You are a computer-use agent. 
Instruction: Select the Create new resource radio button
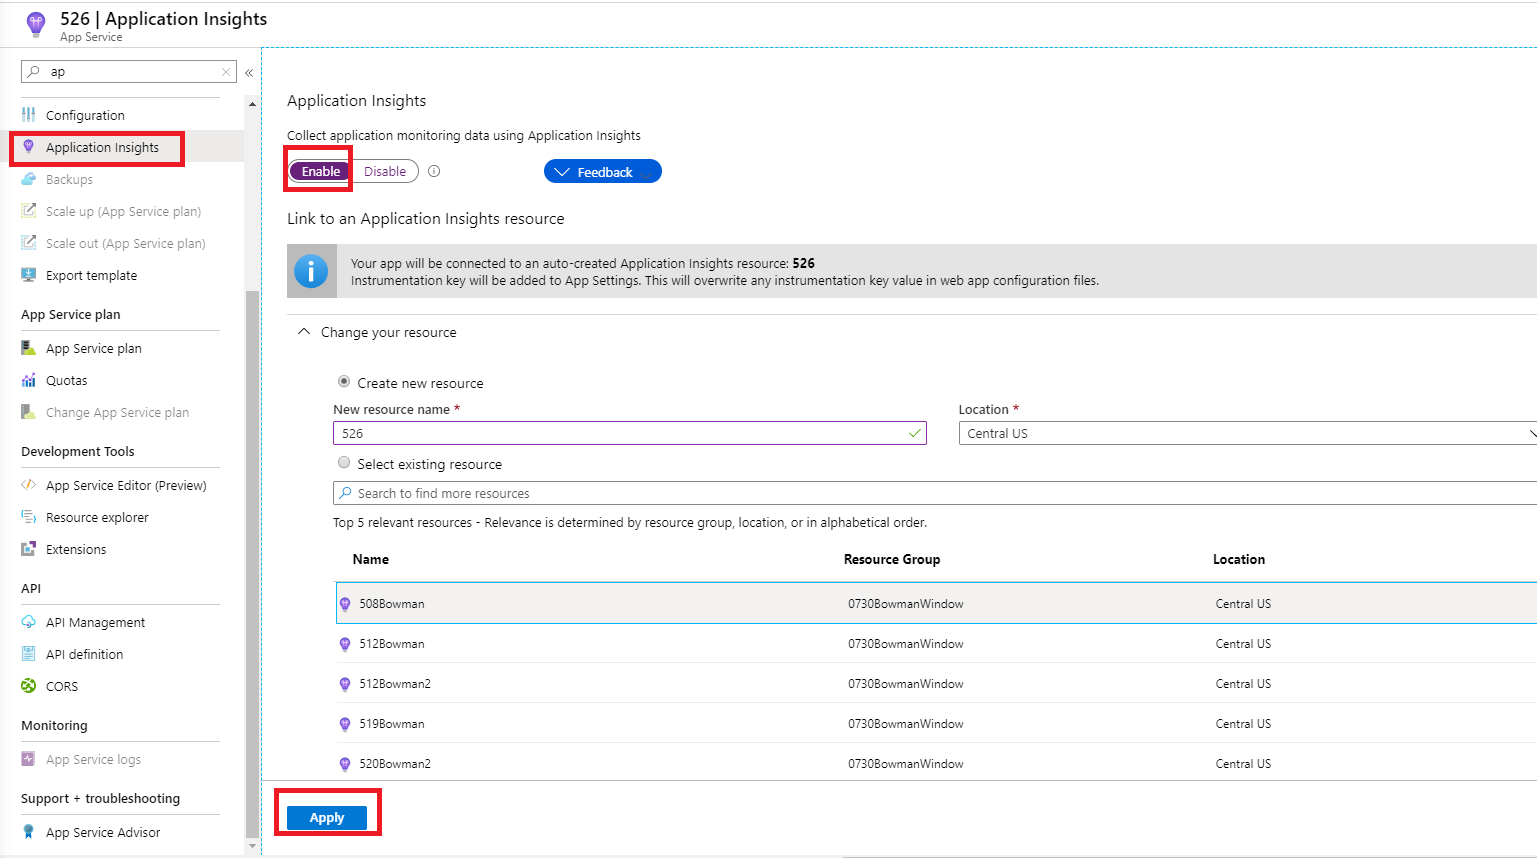(x=343, y=382)
